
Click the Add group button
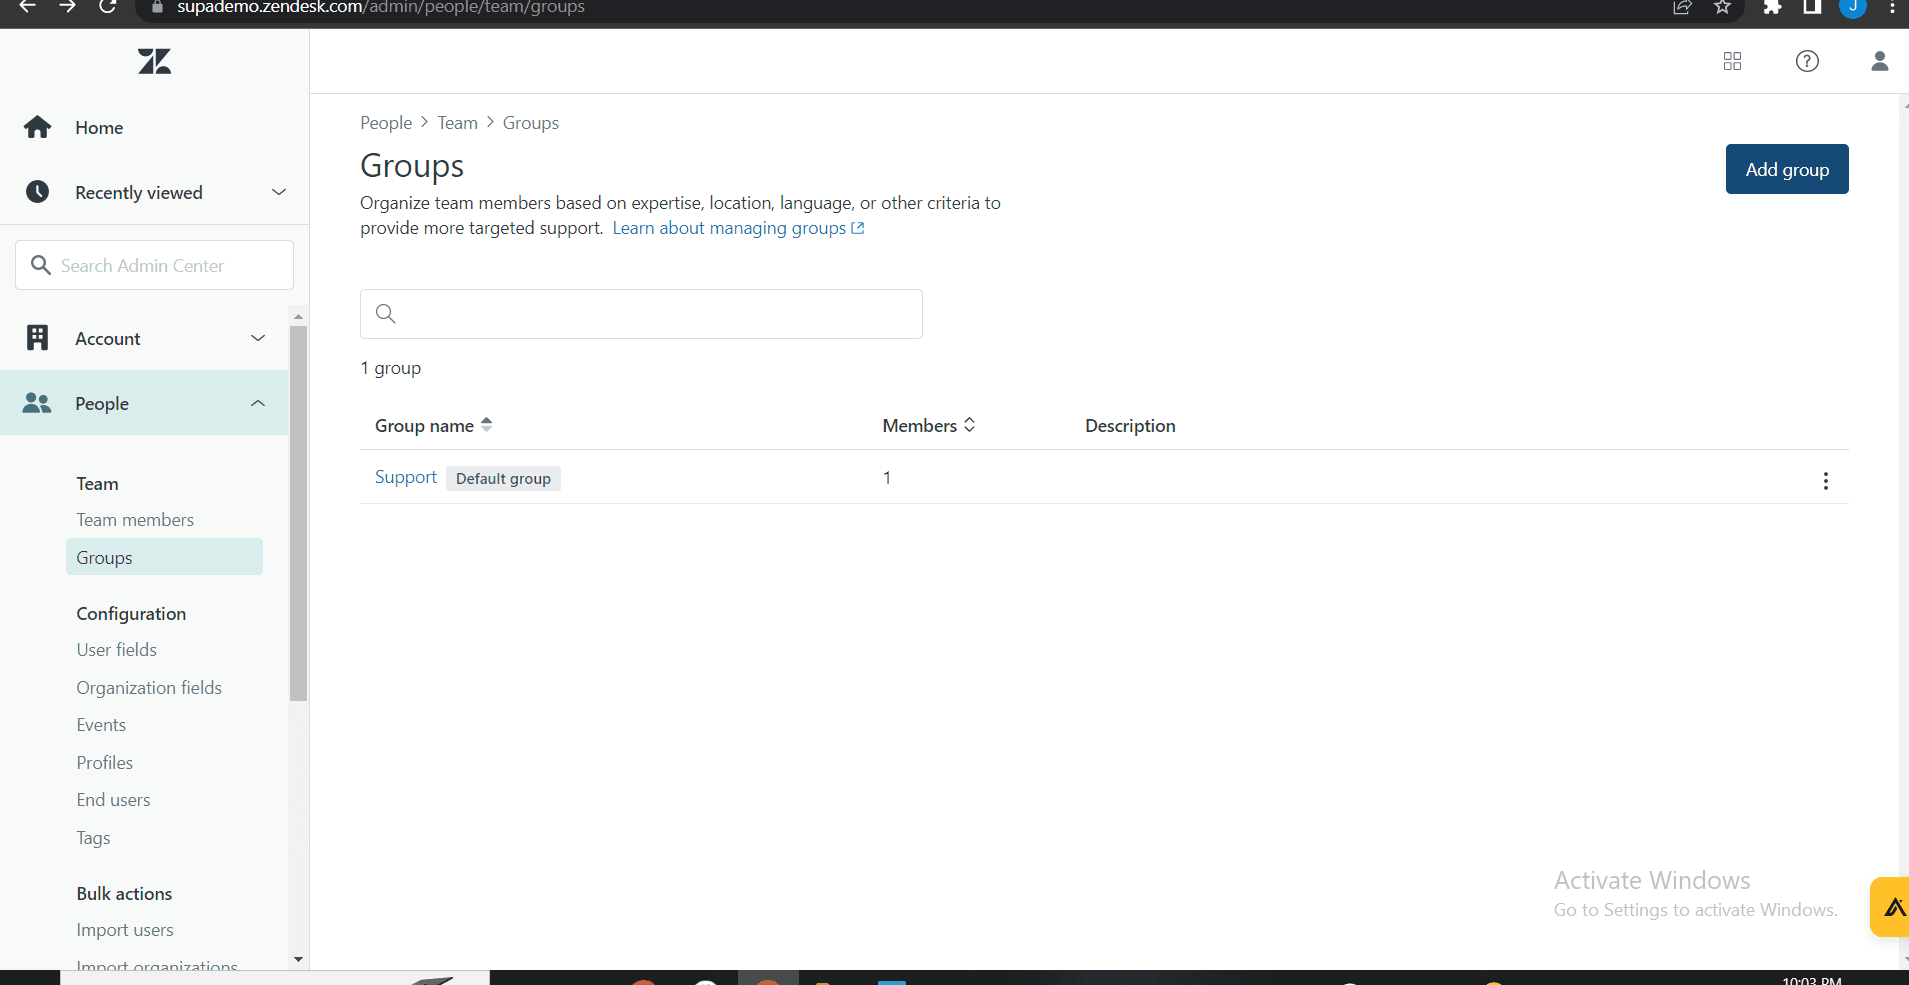tap(1786, 169)
